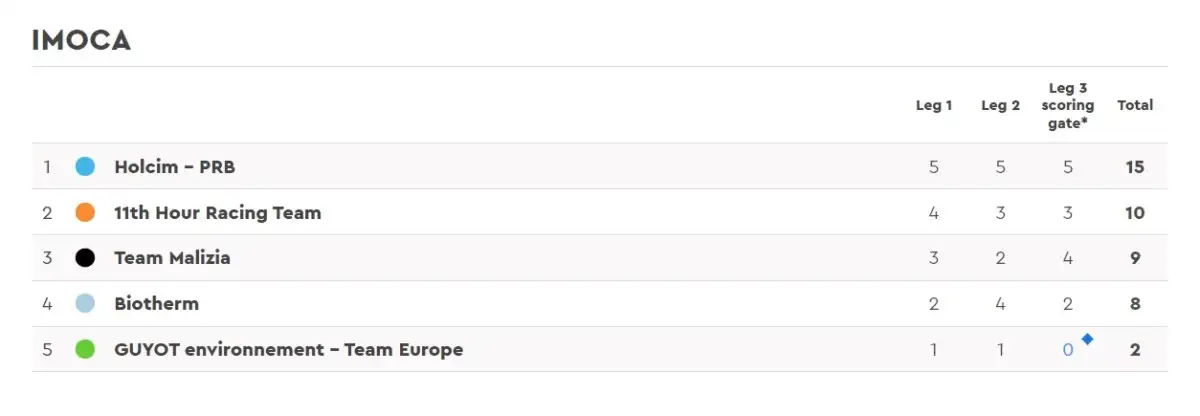Select the Team Malizia row name
This screenshot has width=1200, height=416.
(x=172, y=258)
